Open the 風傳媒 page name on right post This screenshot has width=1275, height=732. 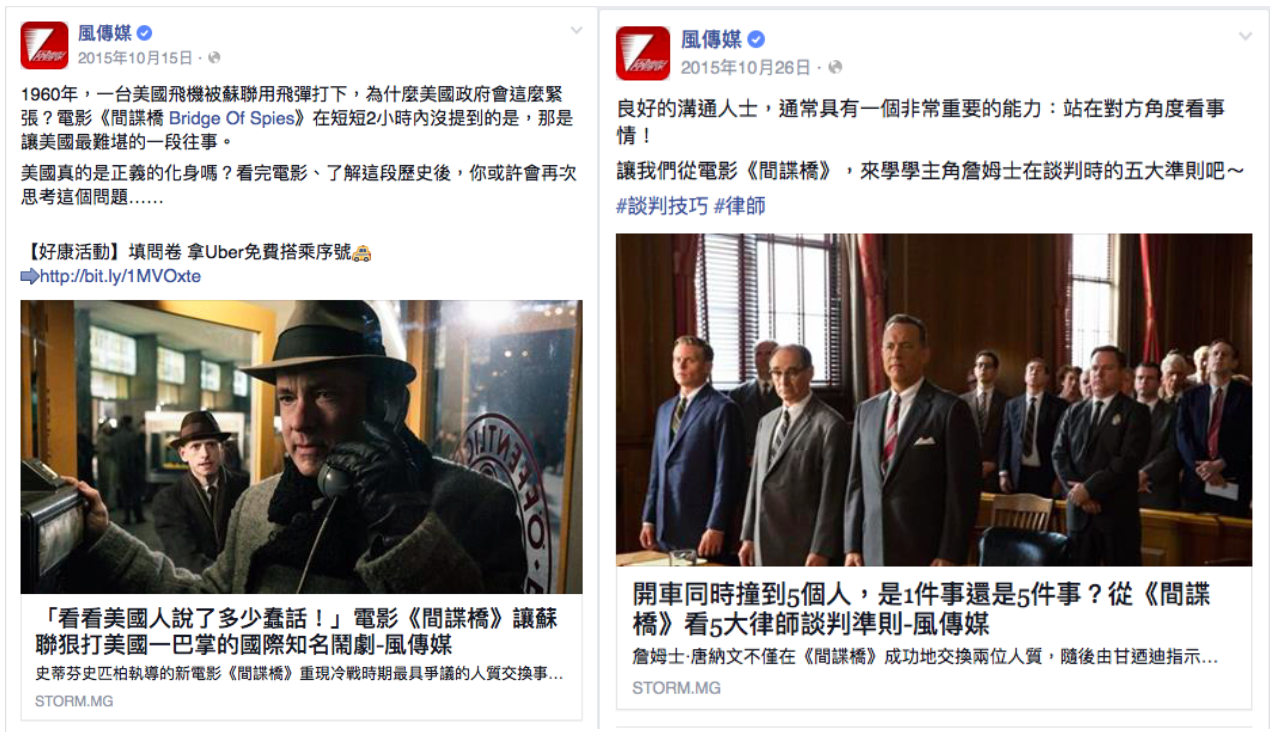click(x=712, y=39)
